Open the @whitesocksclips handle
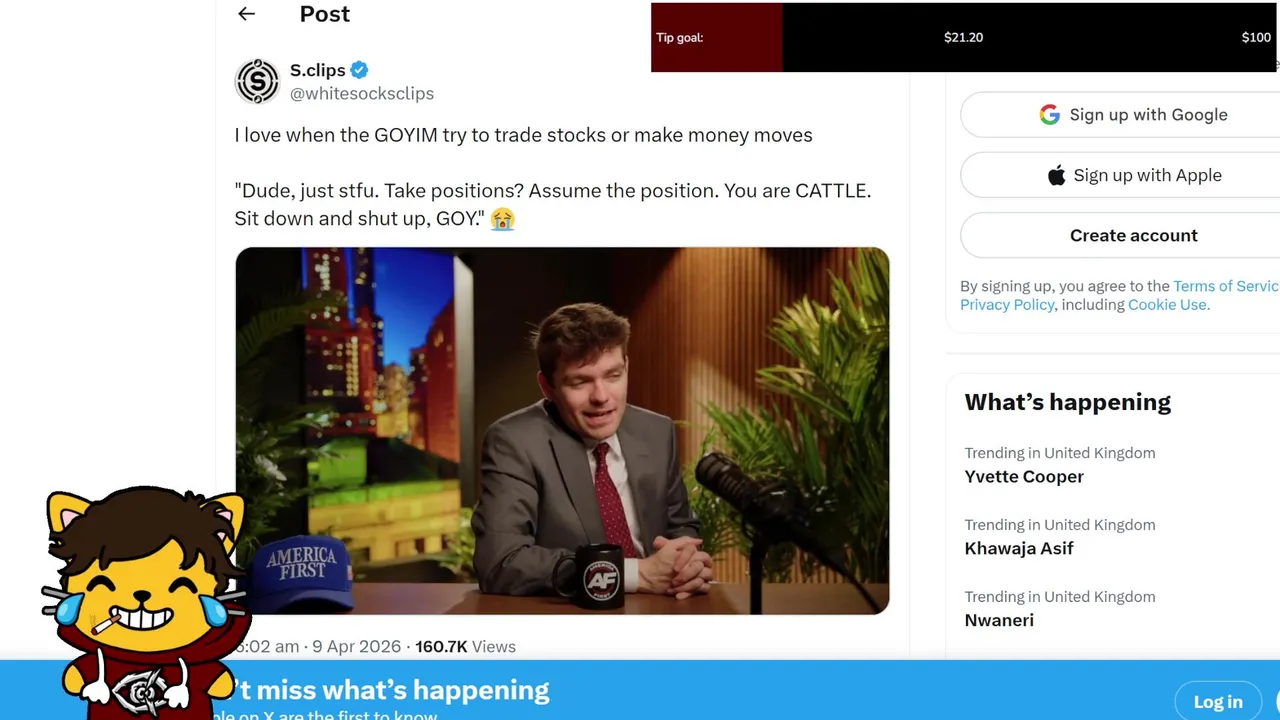The height and width of the screenshot is (720, 1280). [x=362, y=93]
